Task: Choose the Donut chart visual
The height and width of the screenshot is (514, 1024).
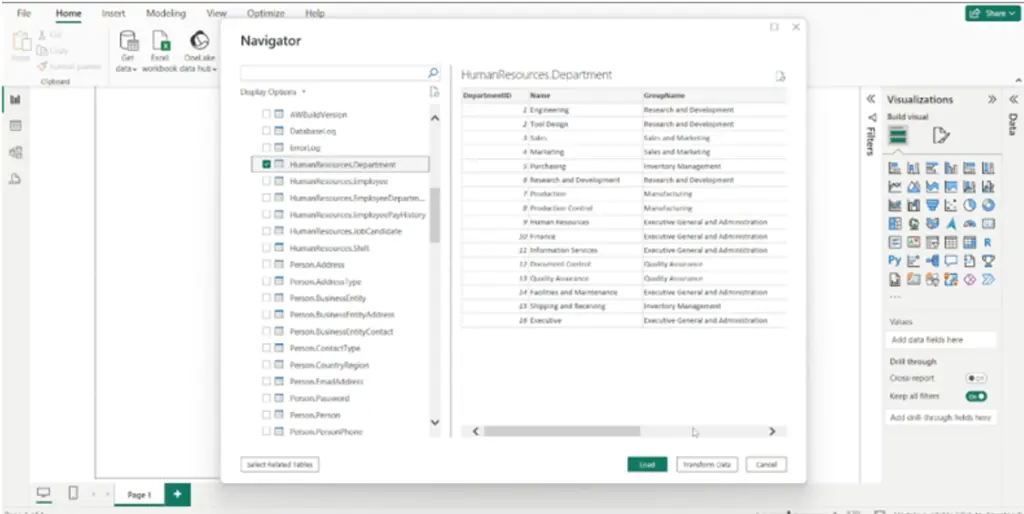Action: 988,205
